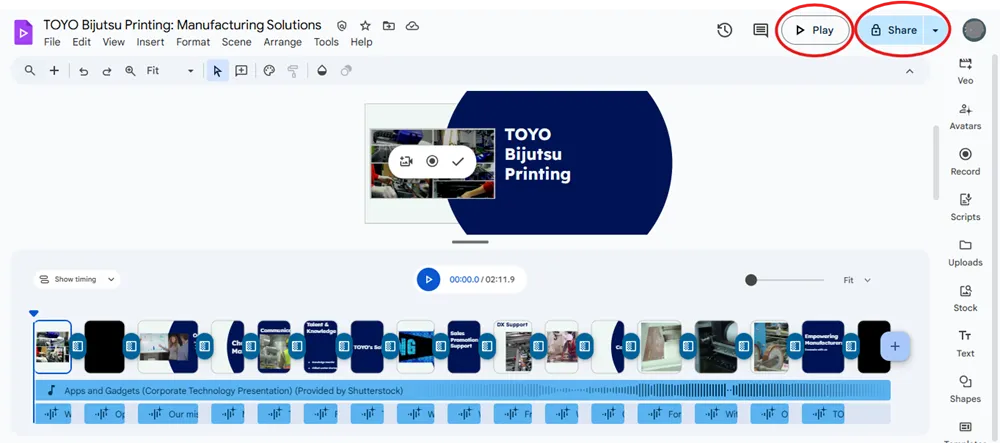Star this video document
The width and height of the screenshot is (1000, 443).
[x=365, y=26]
